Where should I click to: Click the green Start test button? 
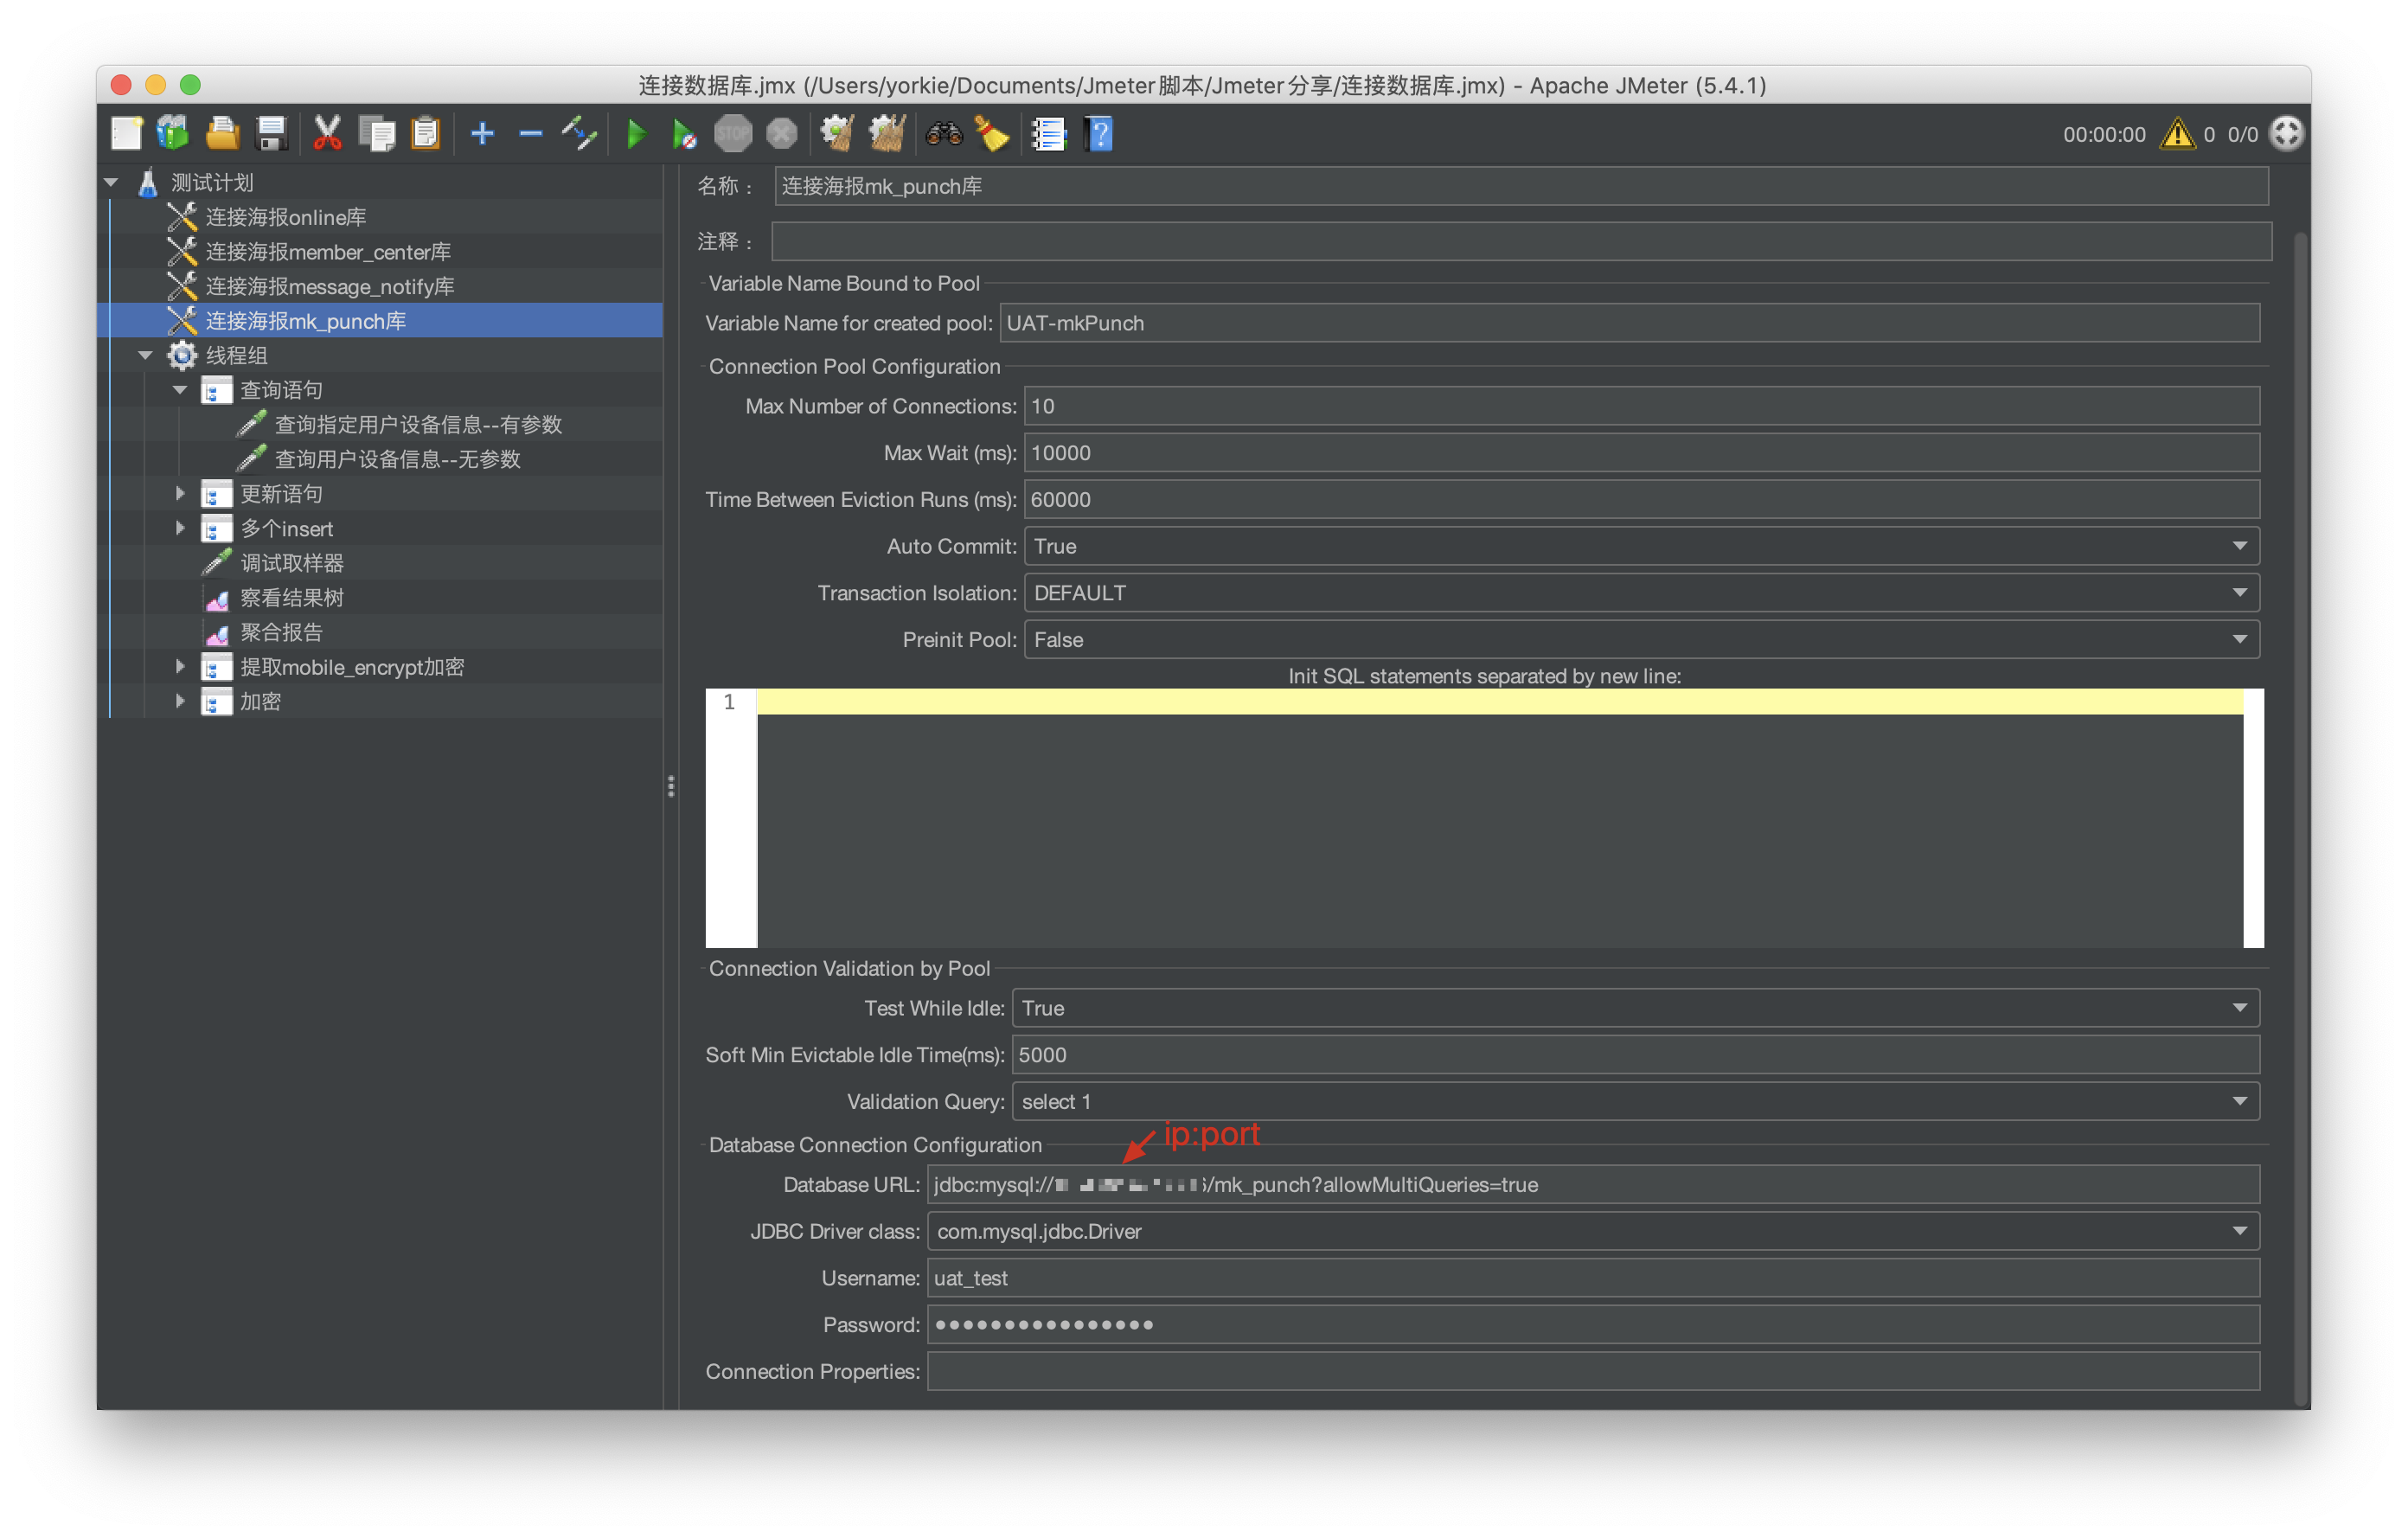635,134
